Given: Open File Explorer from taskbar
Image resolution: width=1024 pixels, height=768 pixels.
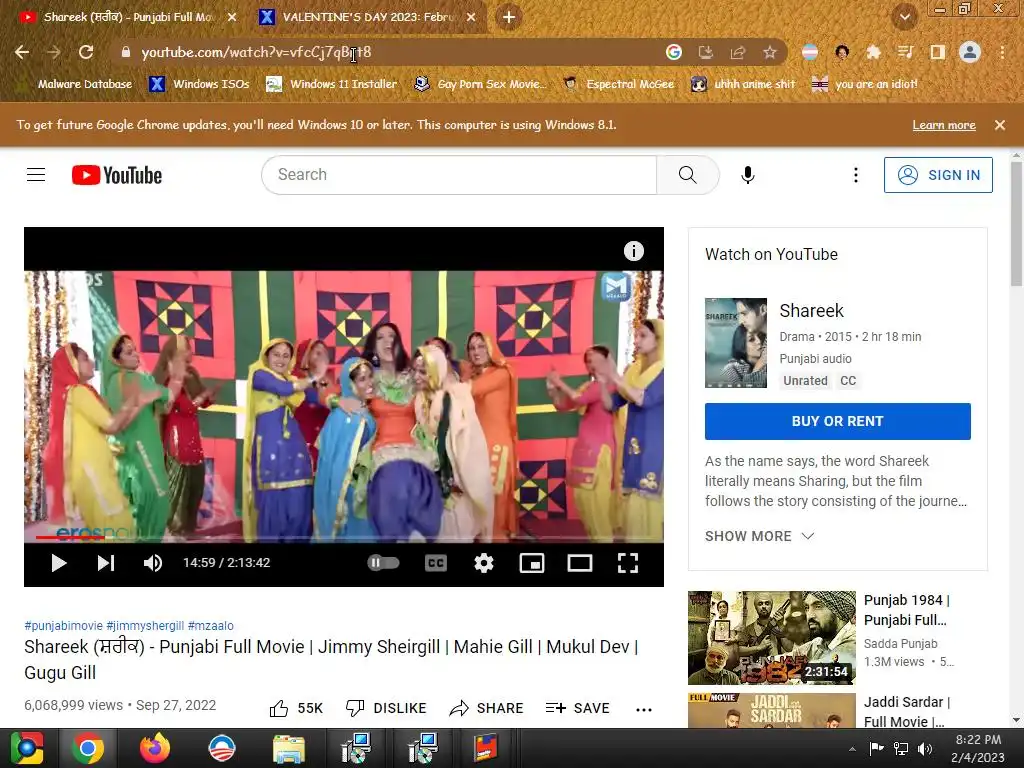Looking at the screenshot, I should click(288, 748).
